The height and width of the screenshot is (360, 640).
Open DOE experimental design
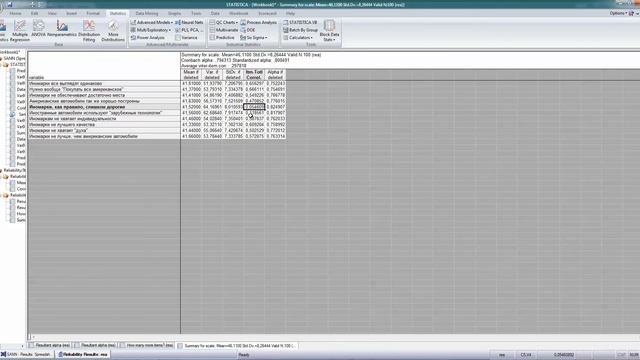pos(248,30)
